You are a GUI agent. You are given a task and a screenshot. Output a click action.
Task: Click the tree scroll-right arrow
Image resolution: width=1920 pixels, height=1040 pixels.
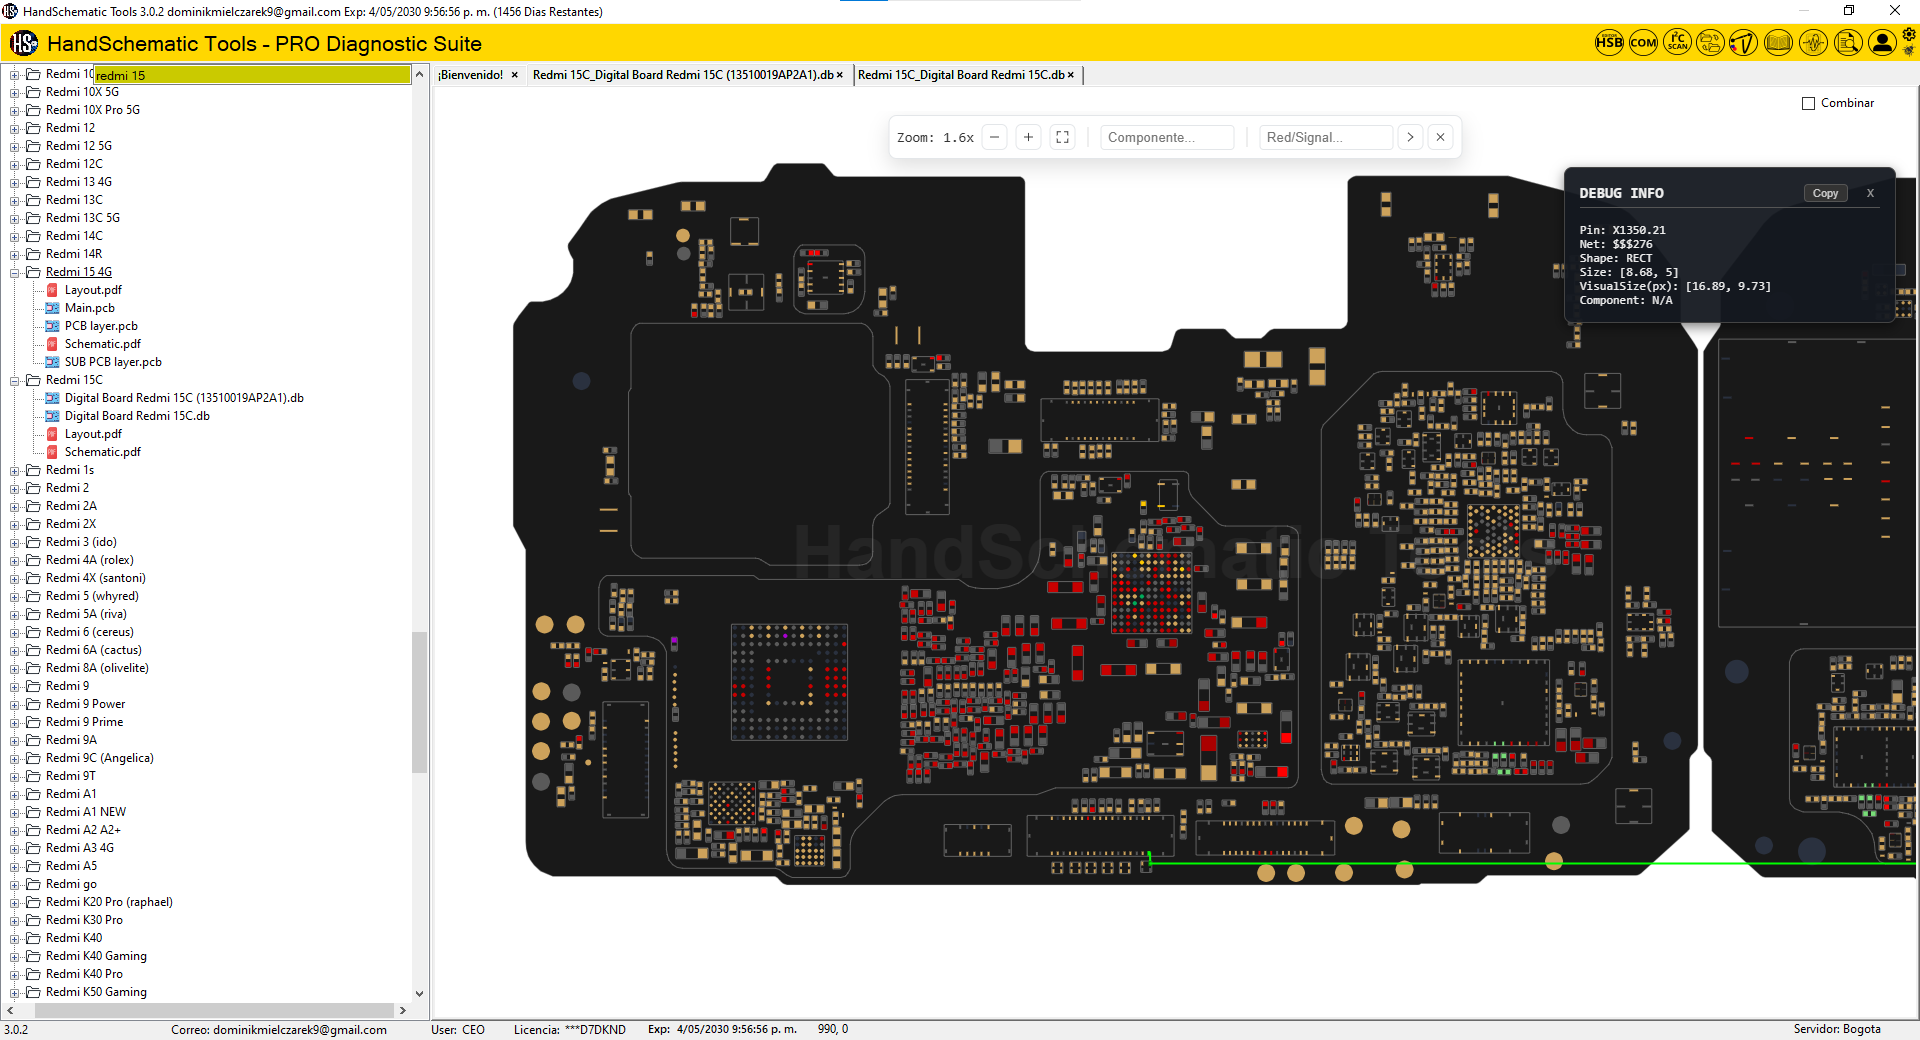403,1010
